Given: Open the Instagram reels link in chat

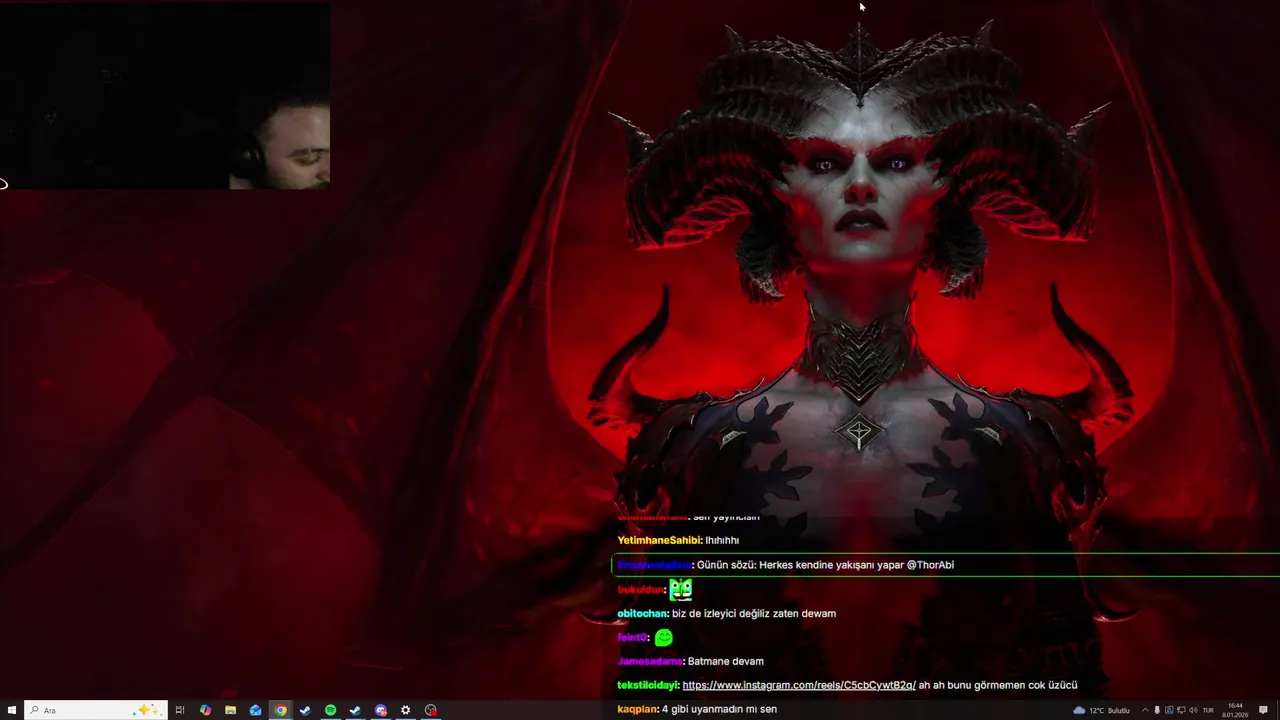Looking at the screenshot, I should point(799,685).
